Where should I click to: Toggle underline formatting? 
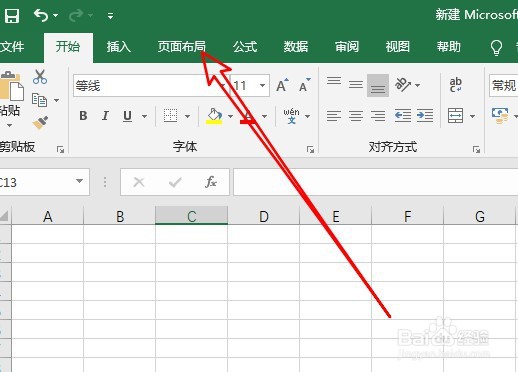tap(127, 116)
